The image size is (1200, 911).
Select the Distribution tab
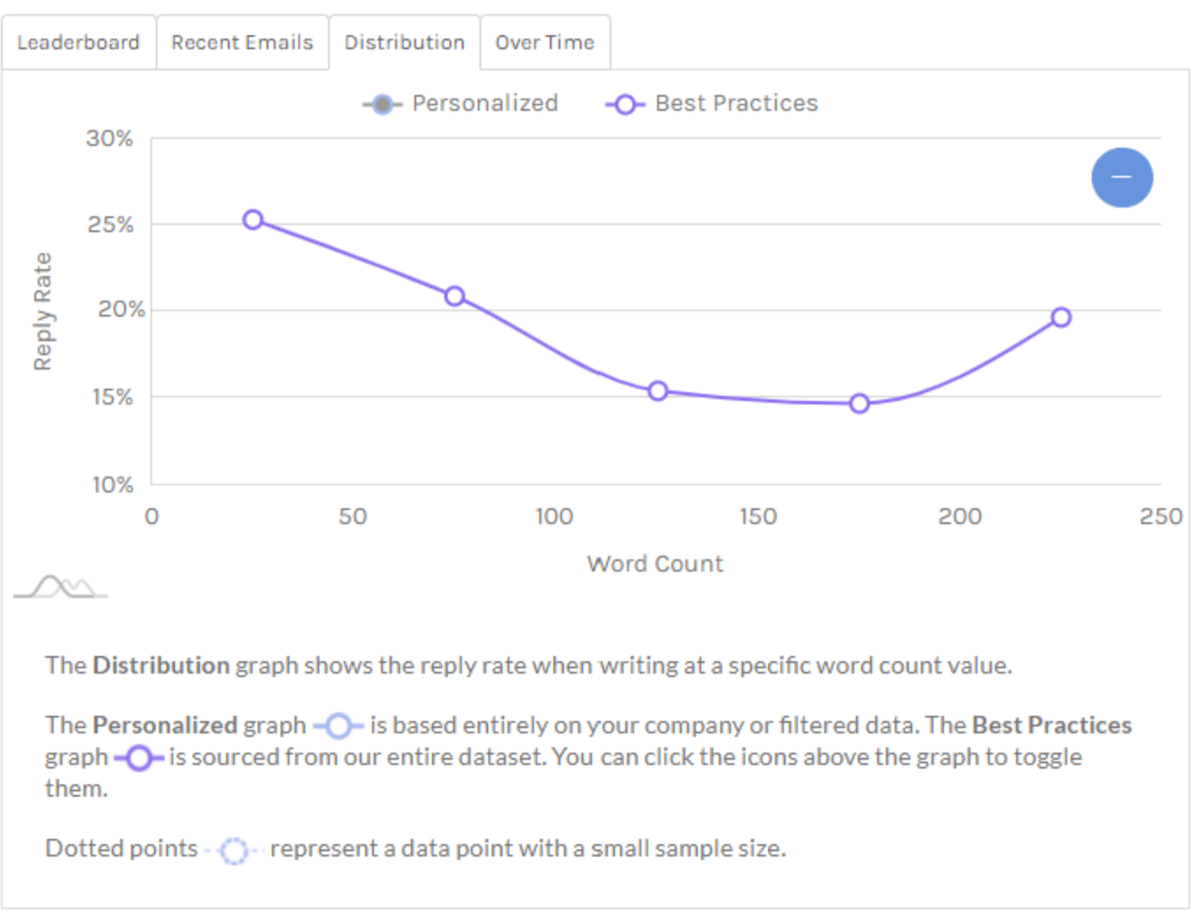pyautogui.click(x=405, y=42)
